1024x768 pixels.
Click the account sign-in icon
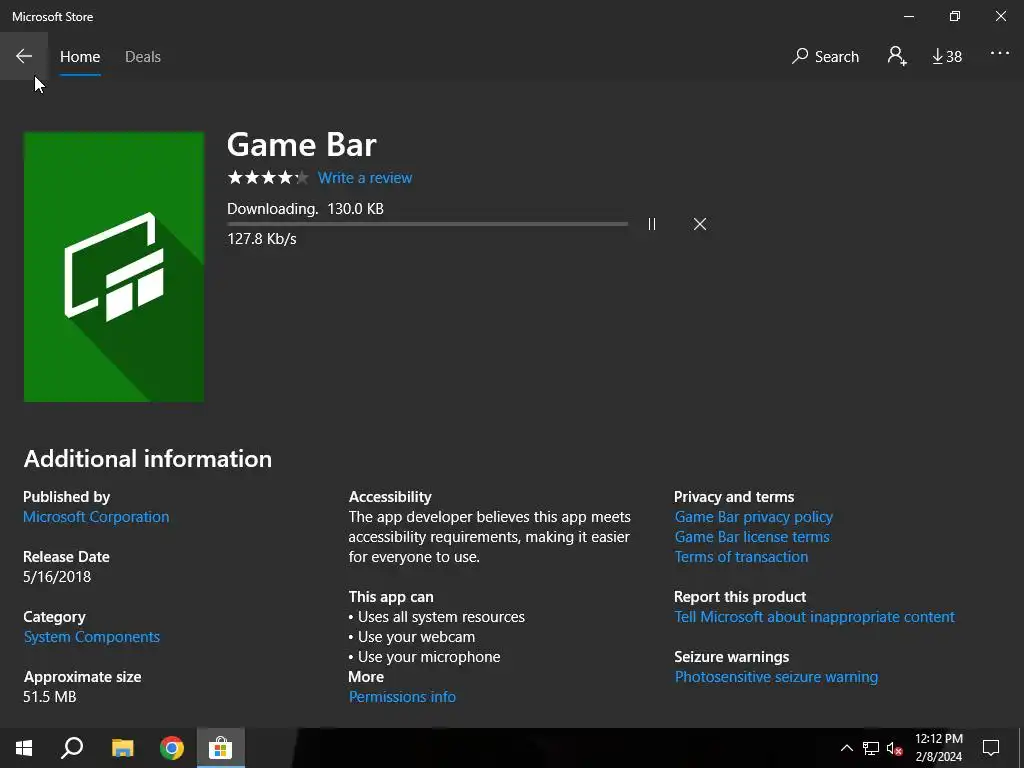897,56
